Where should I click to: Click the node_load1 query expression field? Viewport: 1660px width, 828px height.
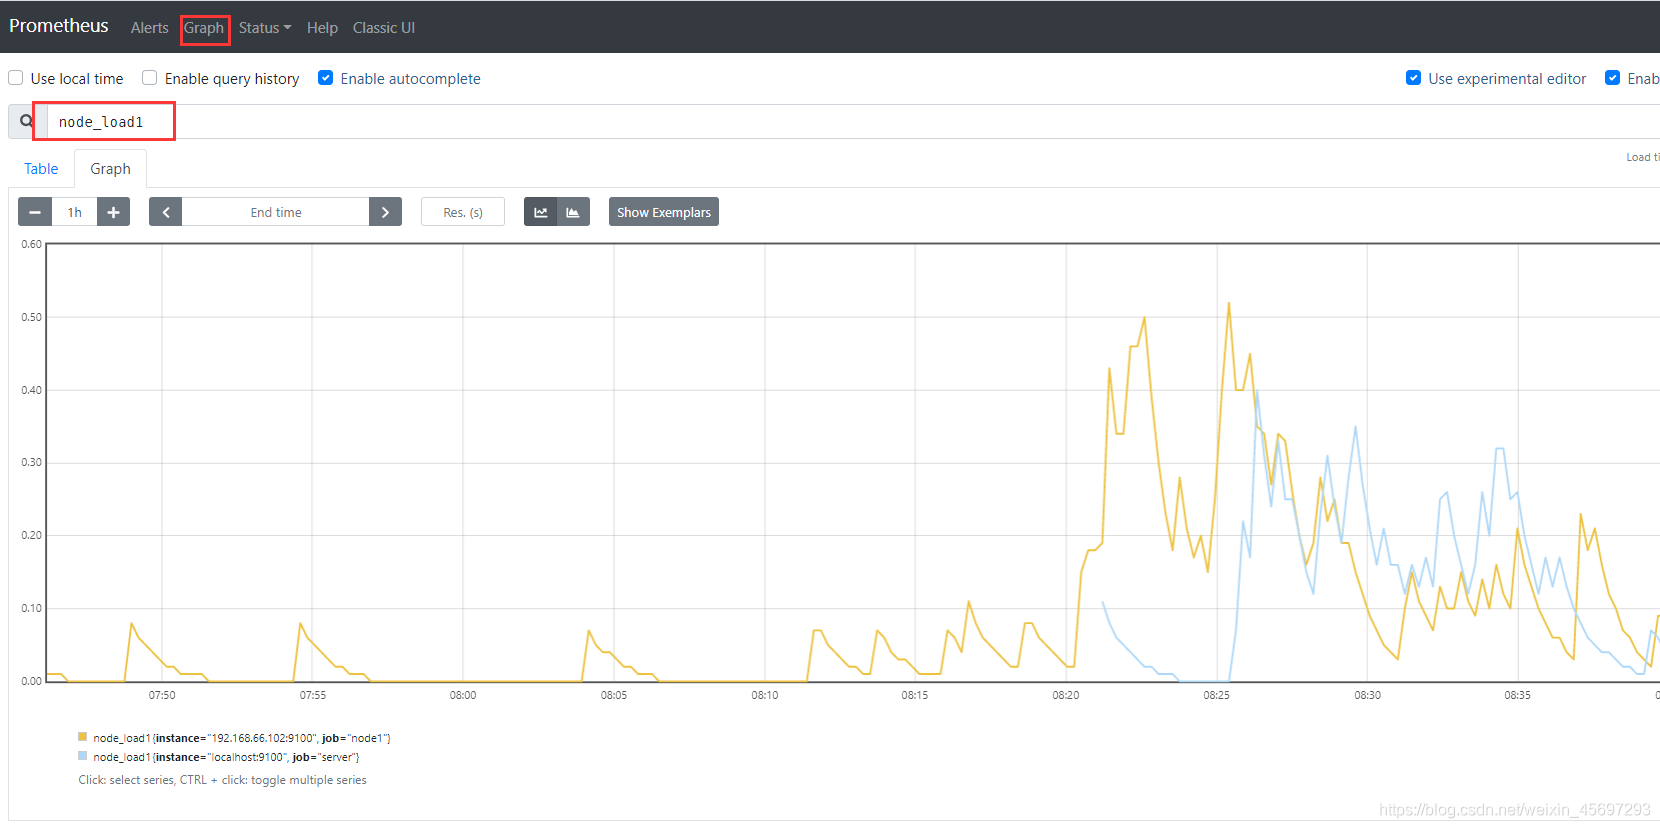pyautogui.click(x=854, y=122)
